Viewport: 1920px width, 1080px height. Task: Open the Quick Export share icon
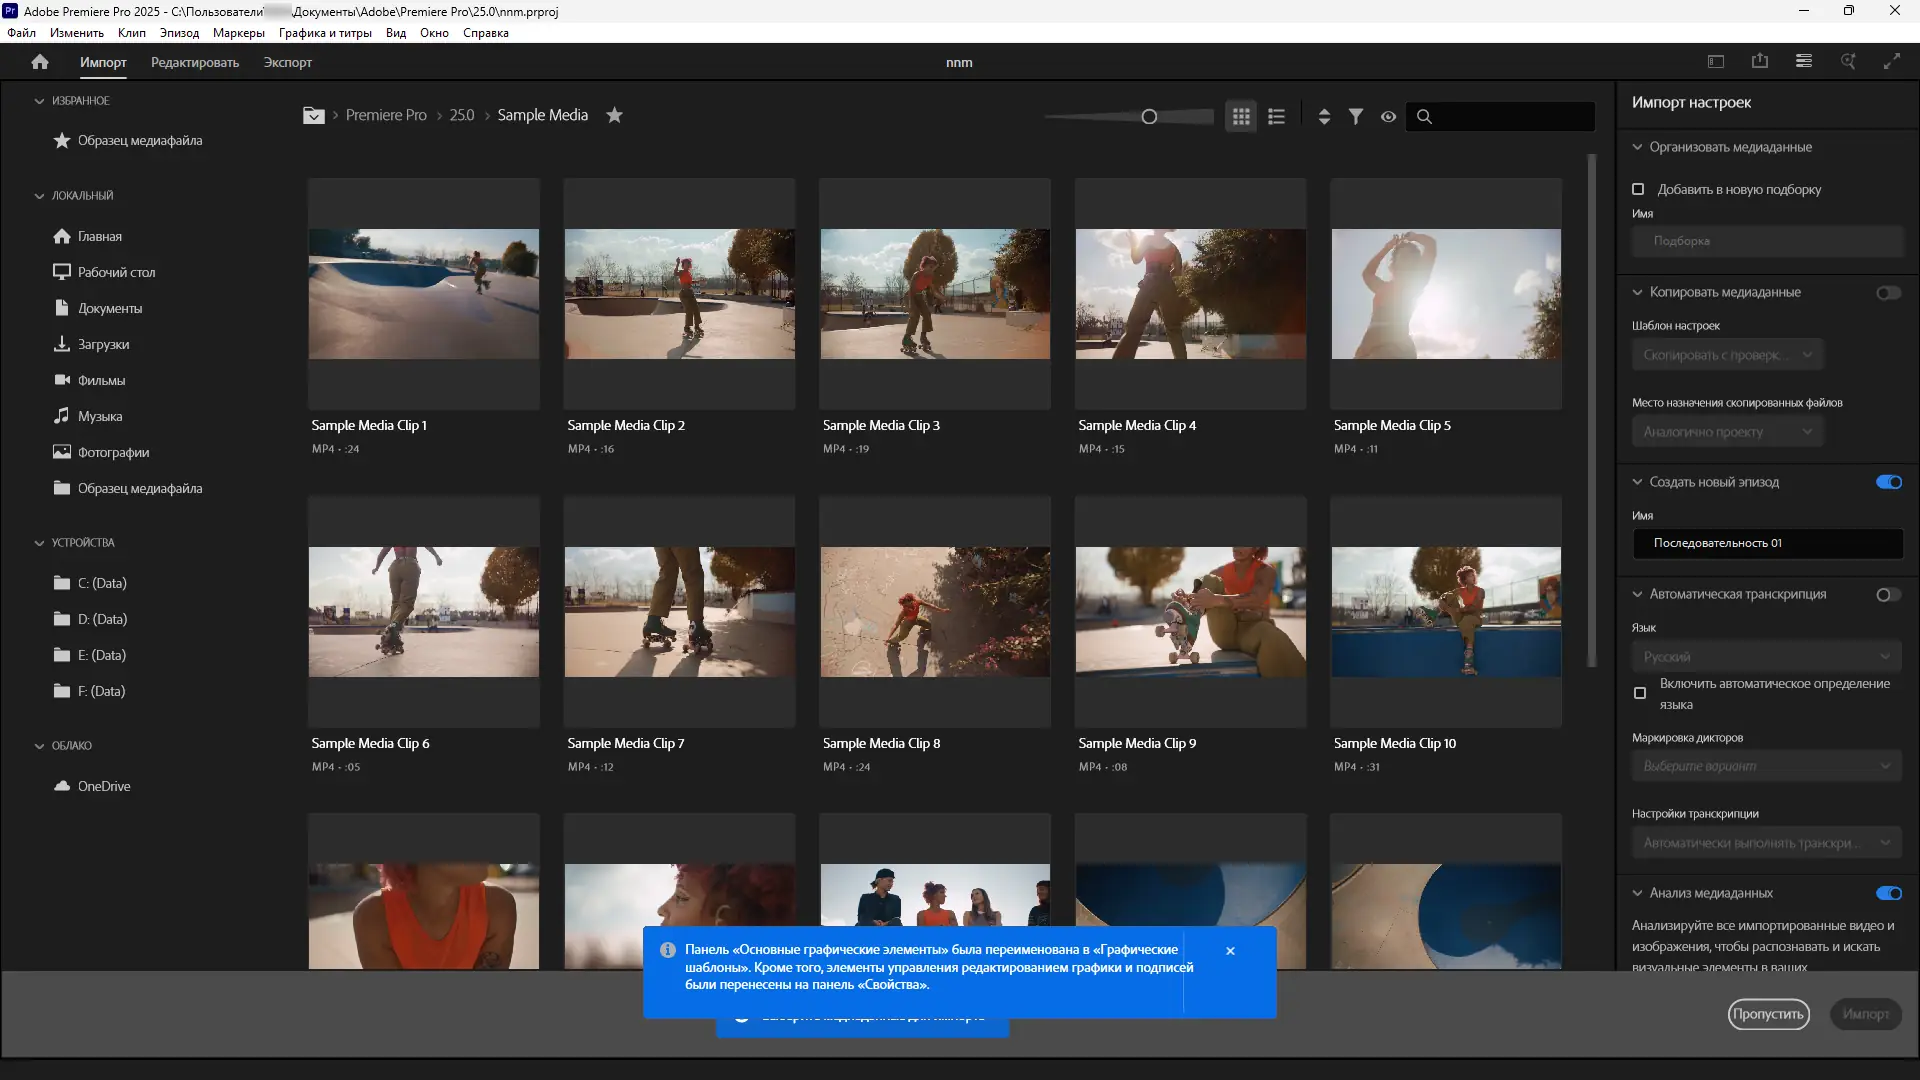point(1760,62)
